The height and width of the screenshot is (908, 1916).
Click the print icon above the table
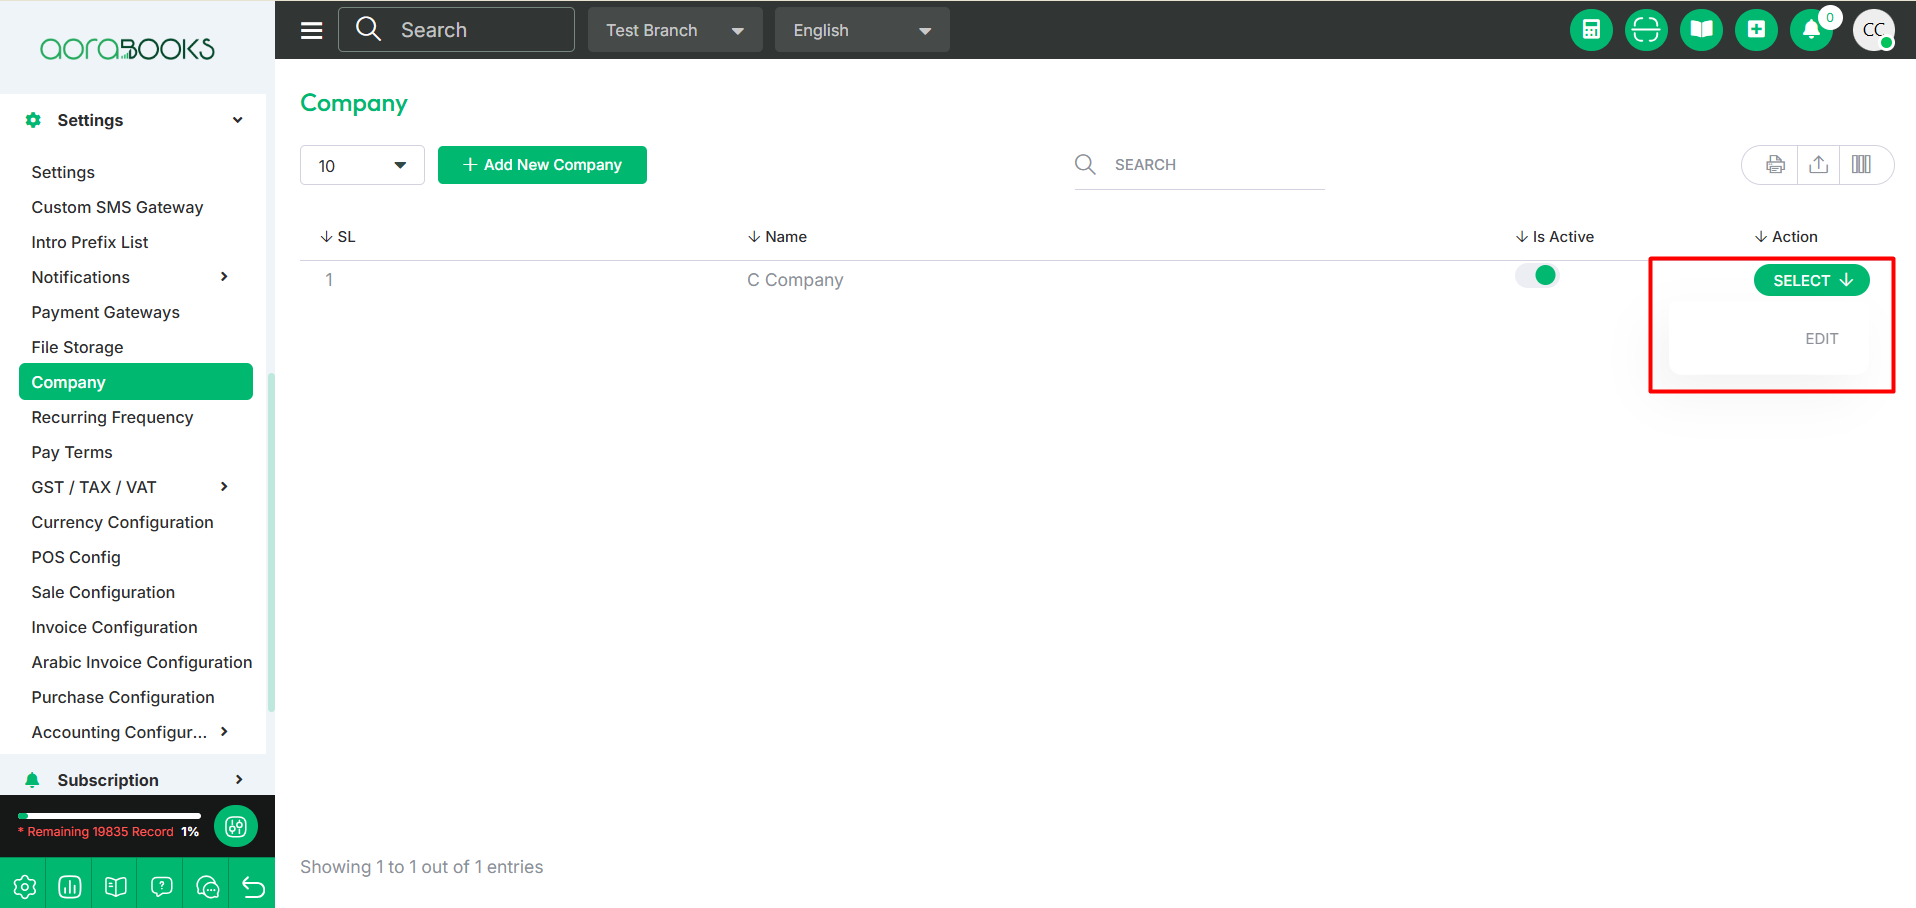click(x=1775, y=165)
